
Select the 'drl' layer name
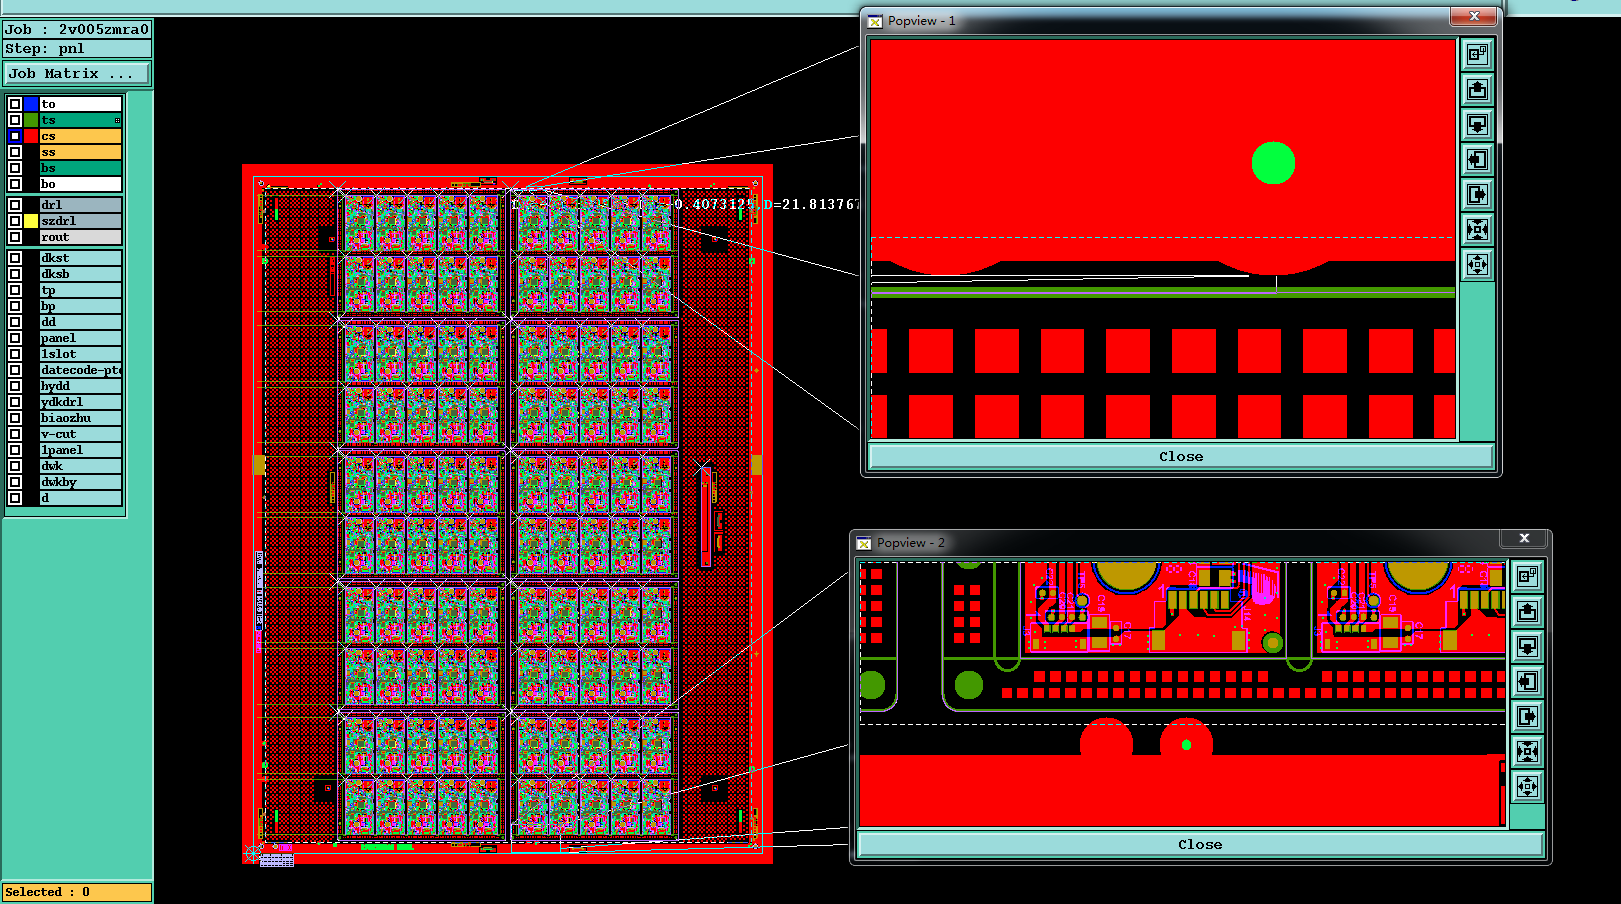pyautogui.click(x=81, y=205)
